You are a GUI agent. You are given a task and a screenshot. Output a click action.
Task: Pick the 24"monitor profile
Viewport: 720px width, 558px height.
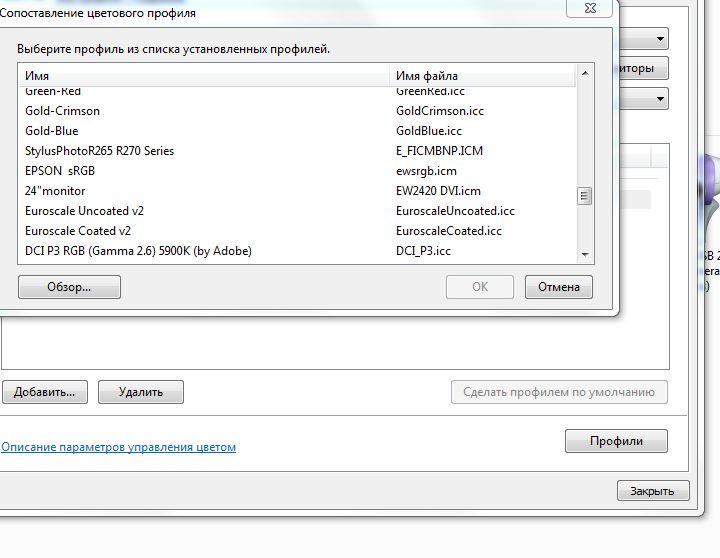pyautogui.click(x=296, y=191)
